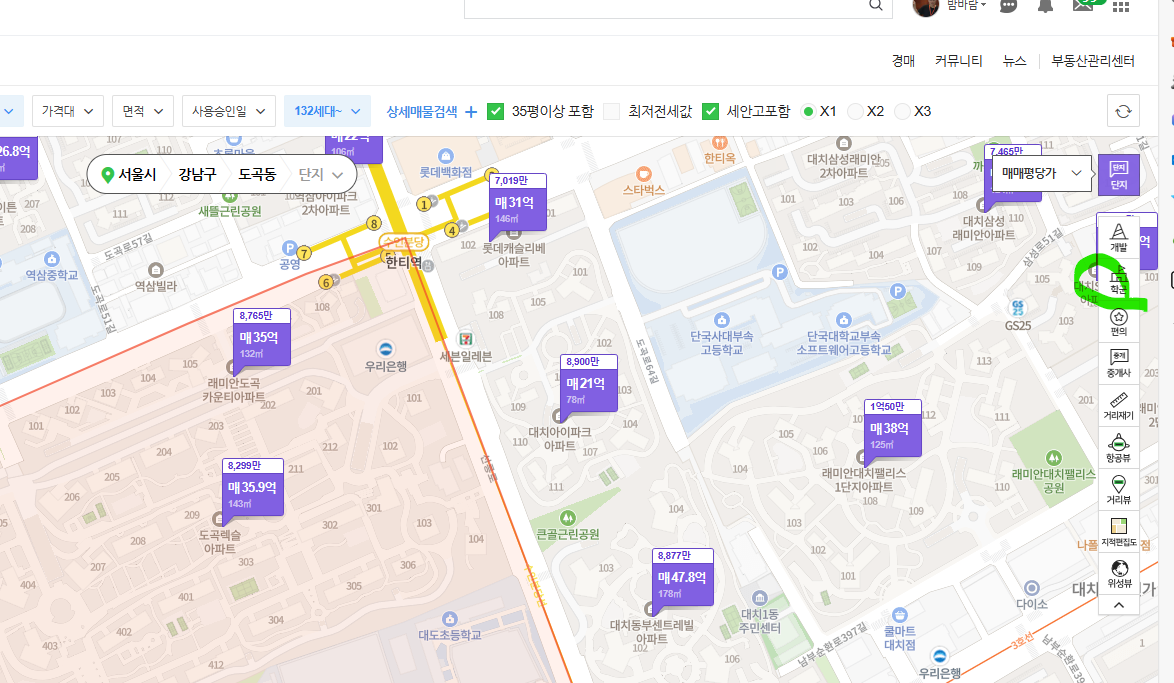Click the user profile avatar
The height and width of the screenshot is (683, 1174).
point(925,6)
